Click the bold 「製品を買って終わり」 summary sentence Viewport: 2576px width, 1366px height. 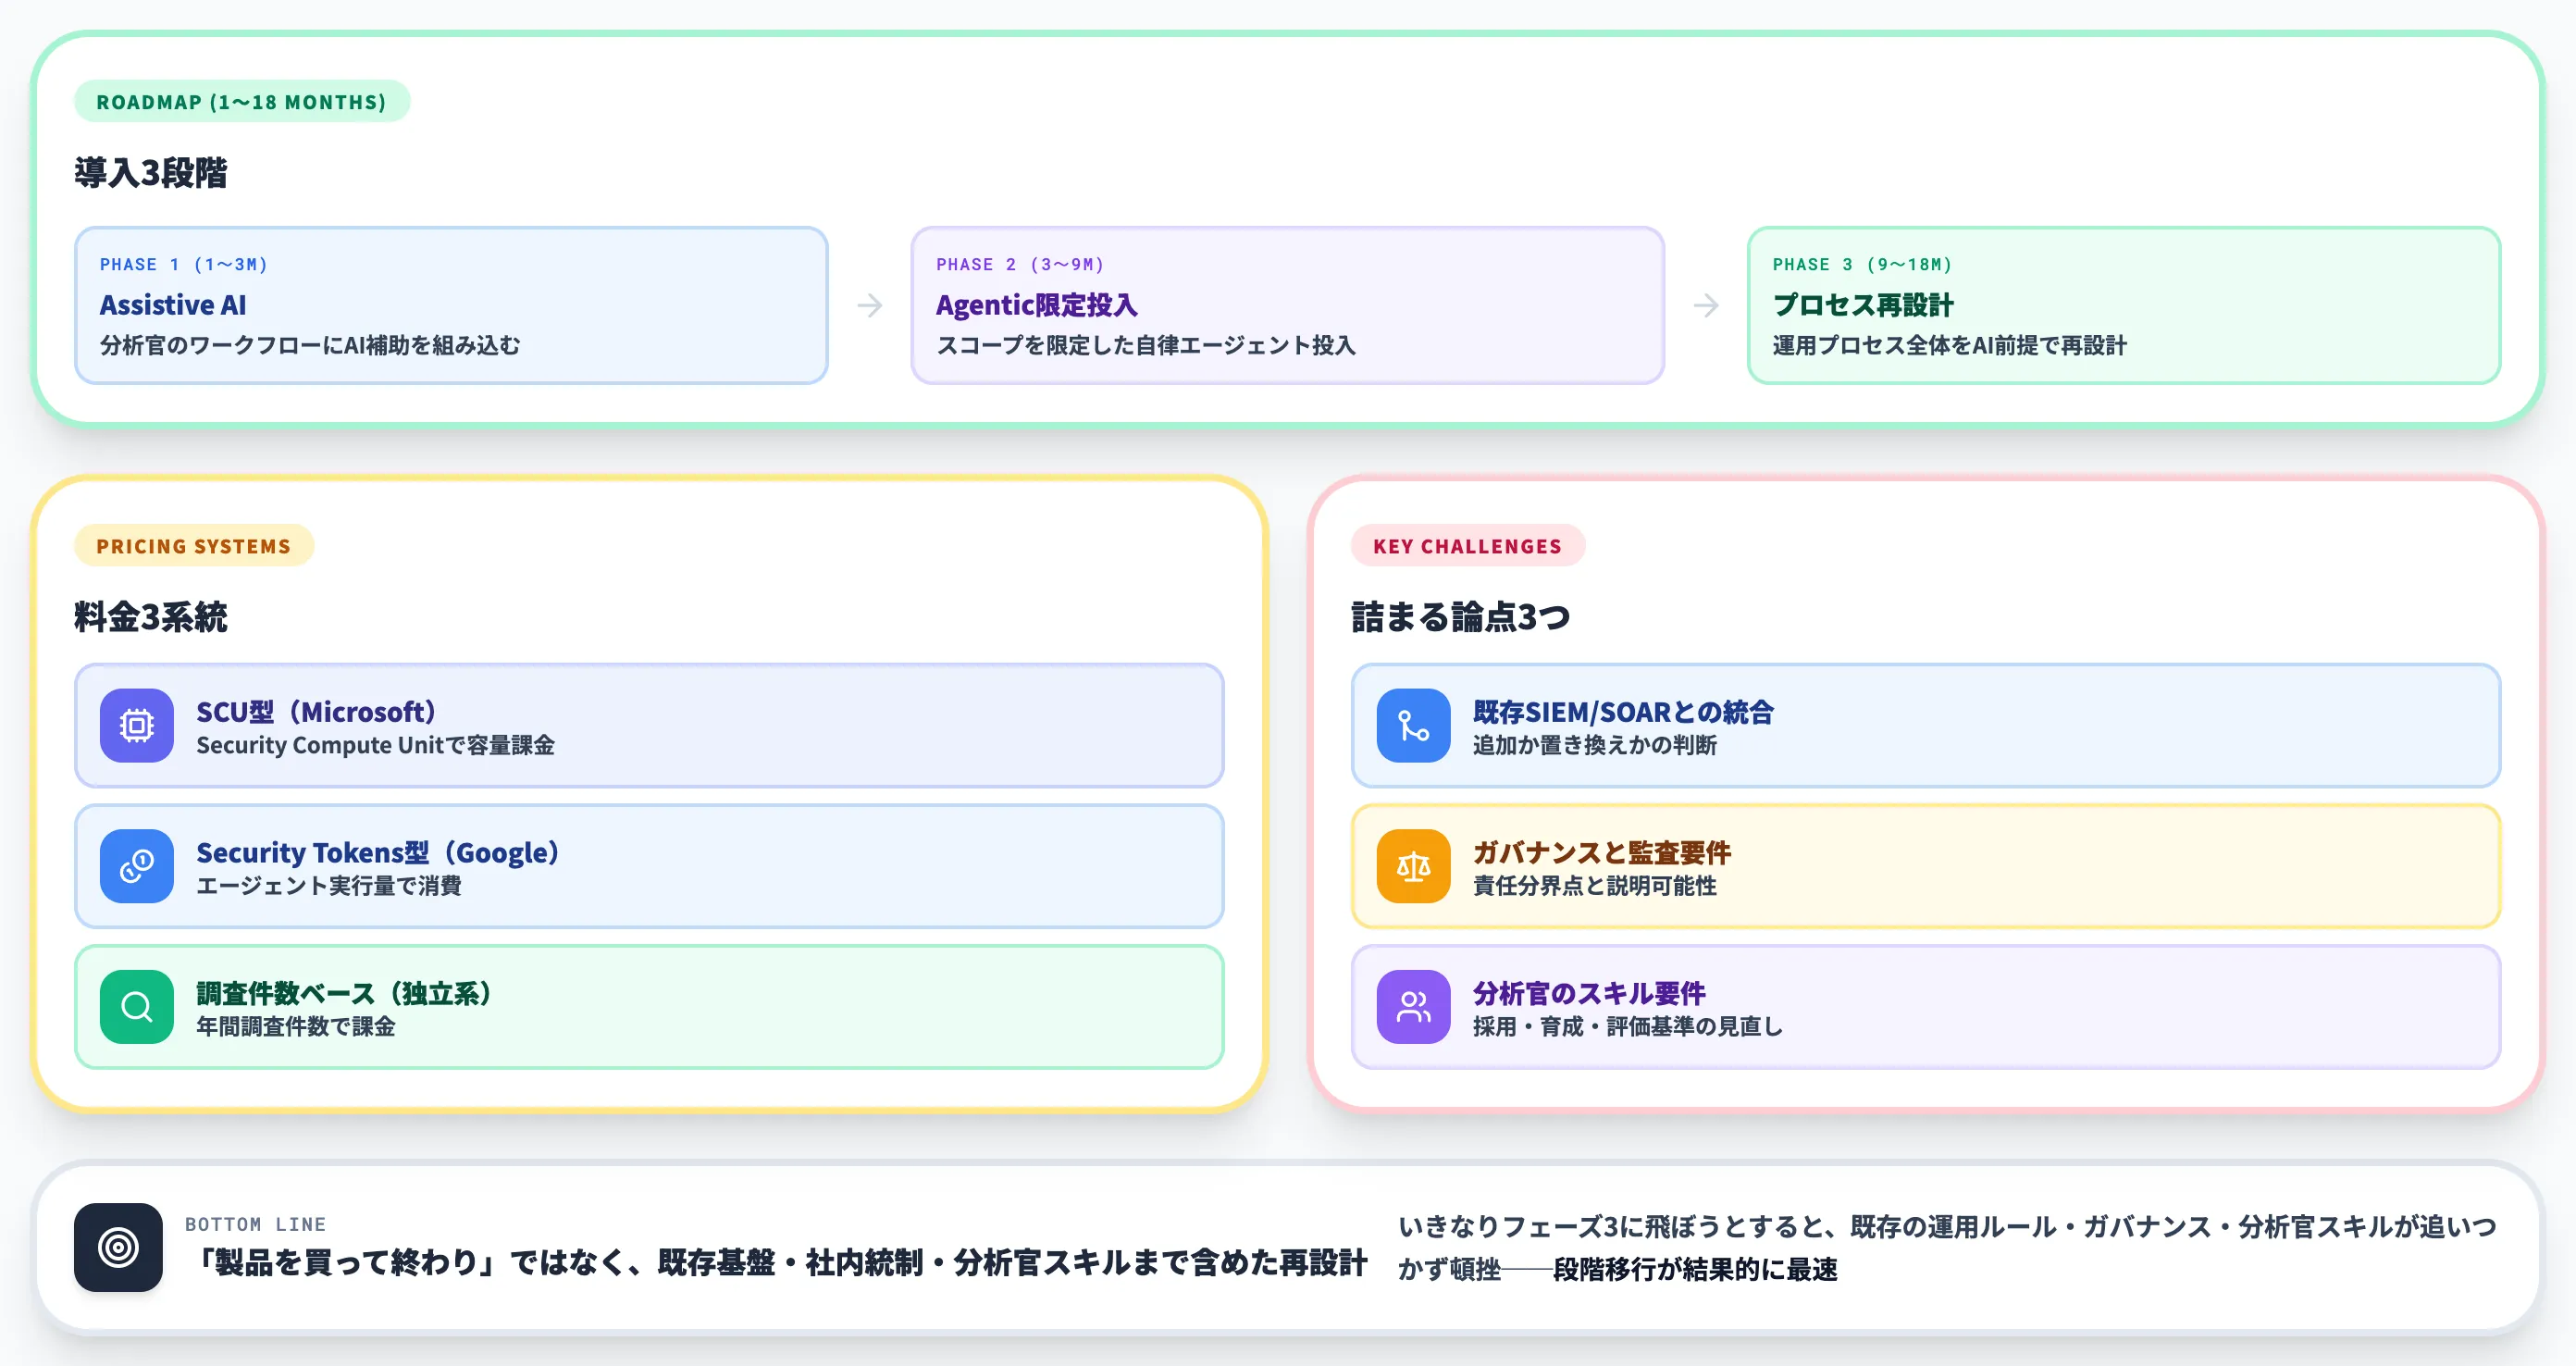coord(776,1262)
